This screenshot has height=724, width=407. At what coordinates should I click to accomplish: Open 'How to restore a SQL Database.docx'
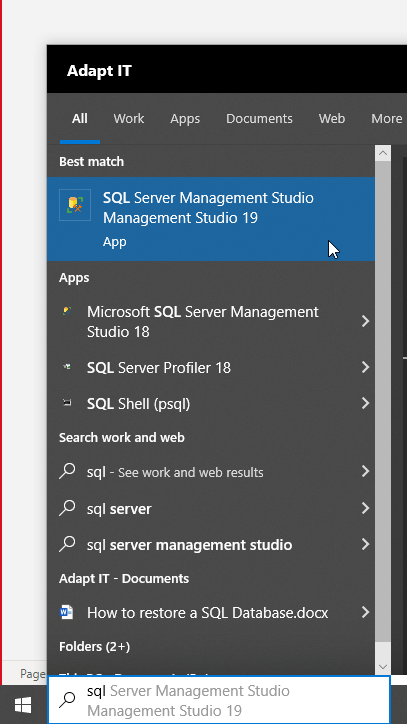[211, 613]
